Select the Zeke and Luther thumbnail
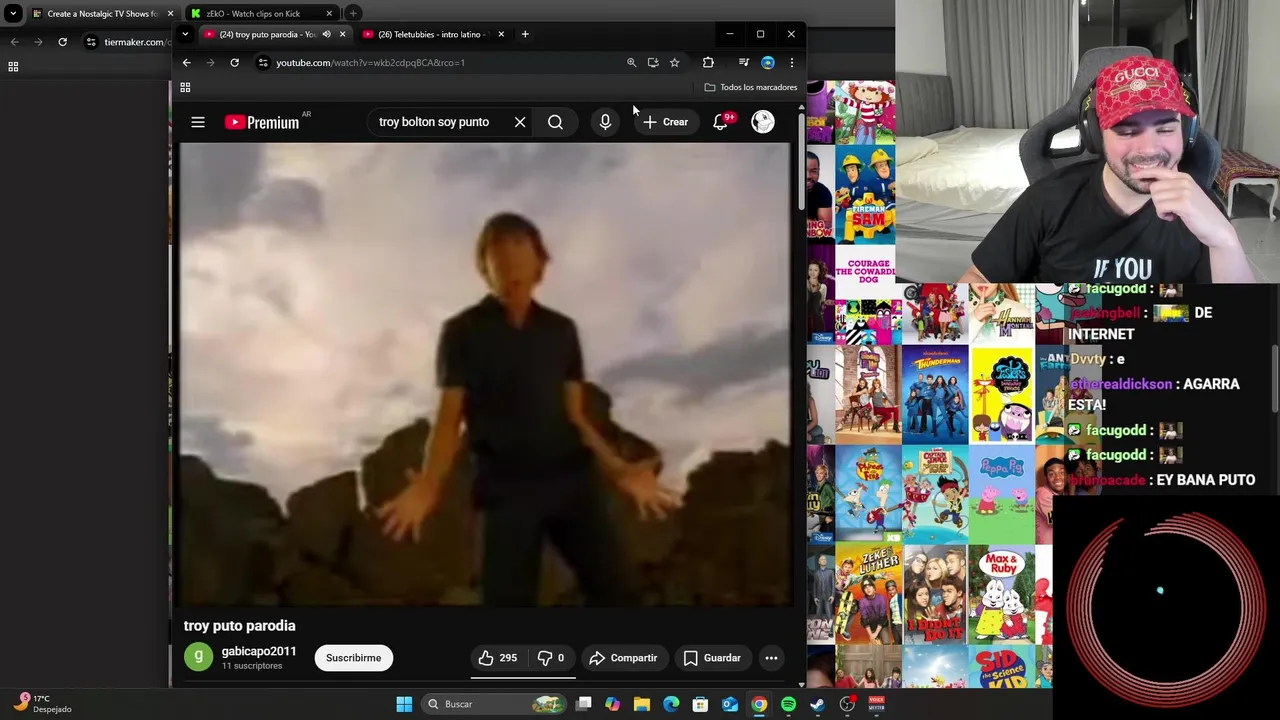Viewport: 1280px width, 720px height. click(868, 595)
